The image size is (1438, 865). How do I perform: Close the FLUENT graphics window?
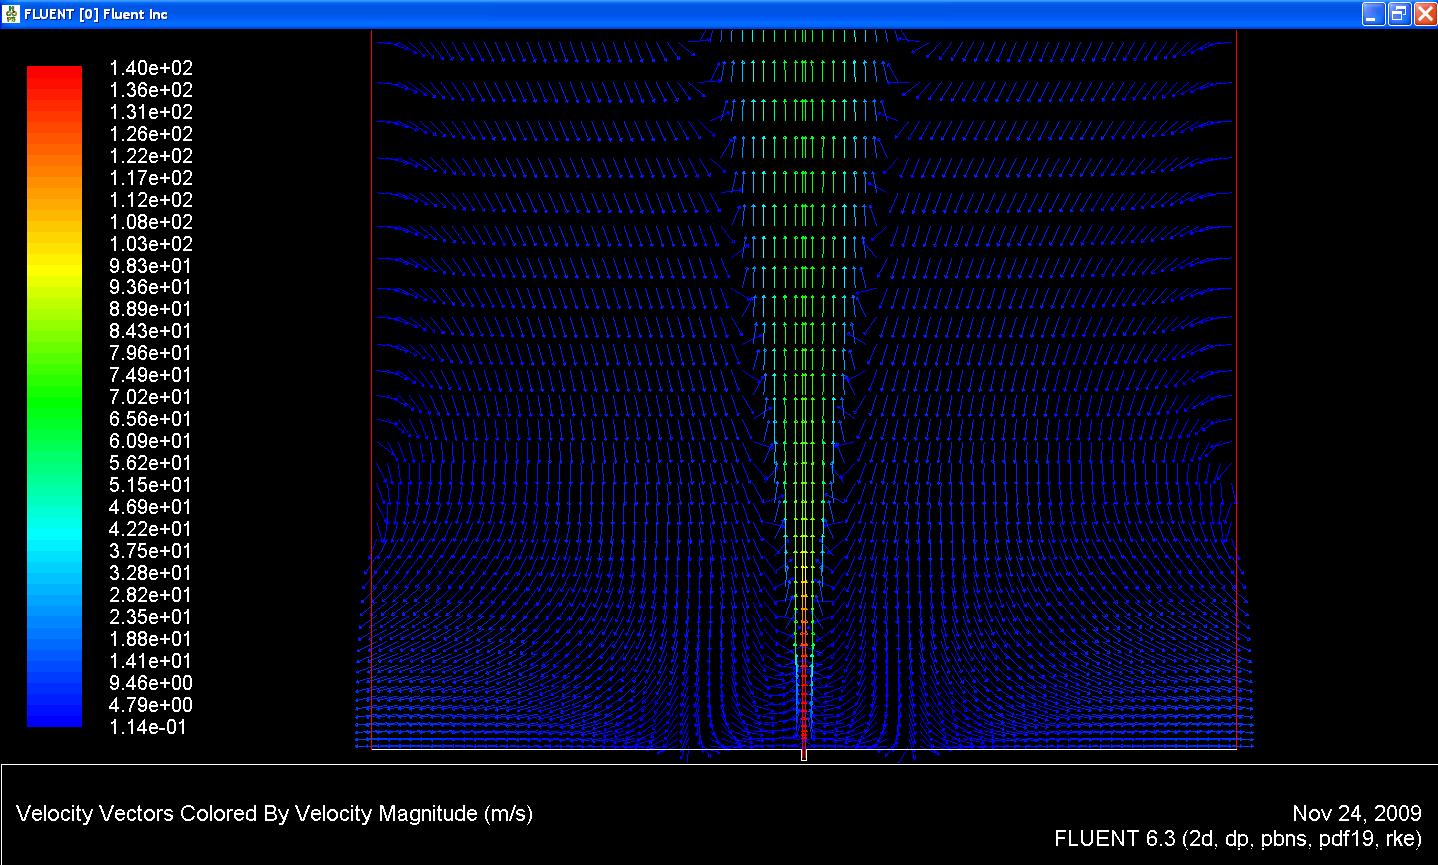(x=1424, y=14)
